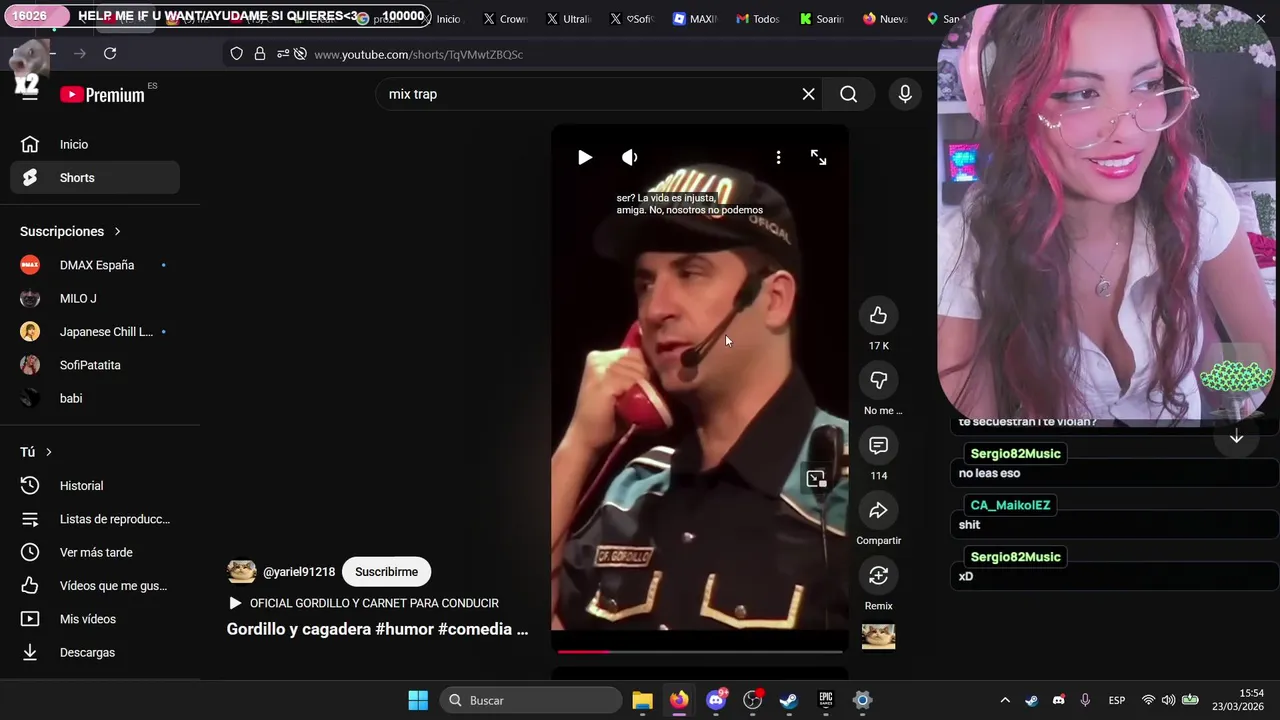Viewport: 1280px width, 720px height.
Task: Open the babi channel
Action: tap(95, 398)
